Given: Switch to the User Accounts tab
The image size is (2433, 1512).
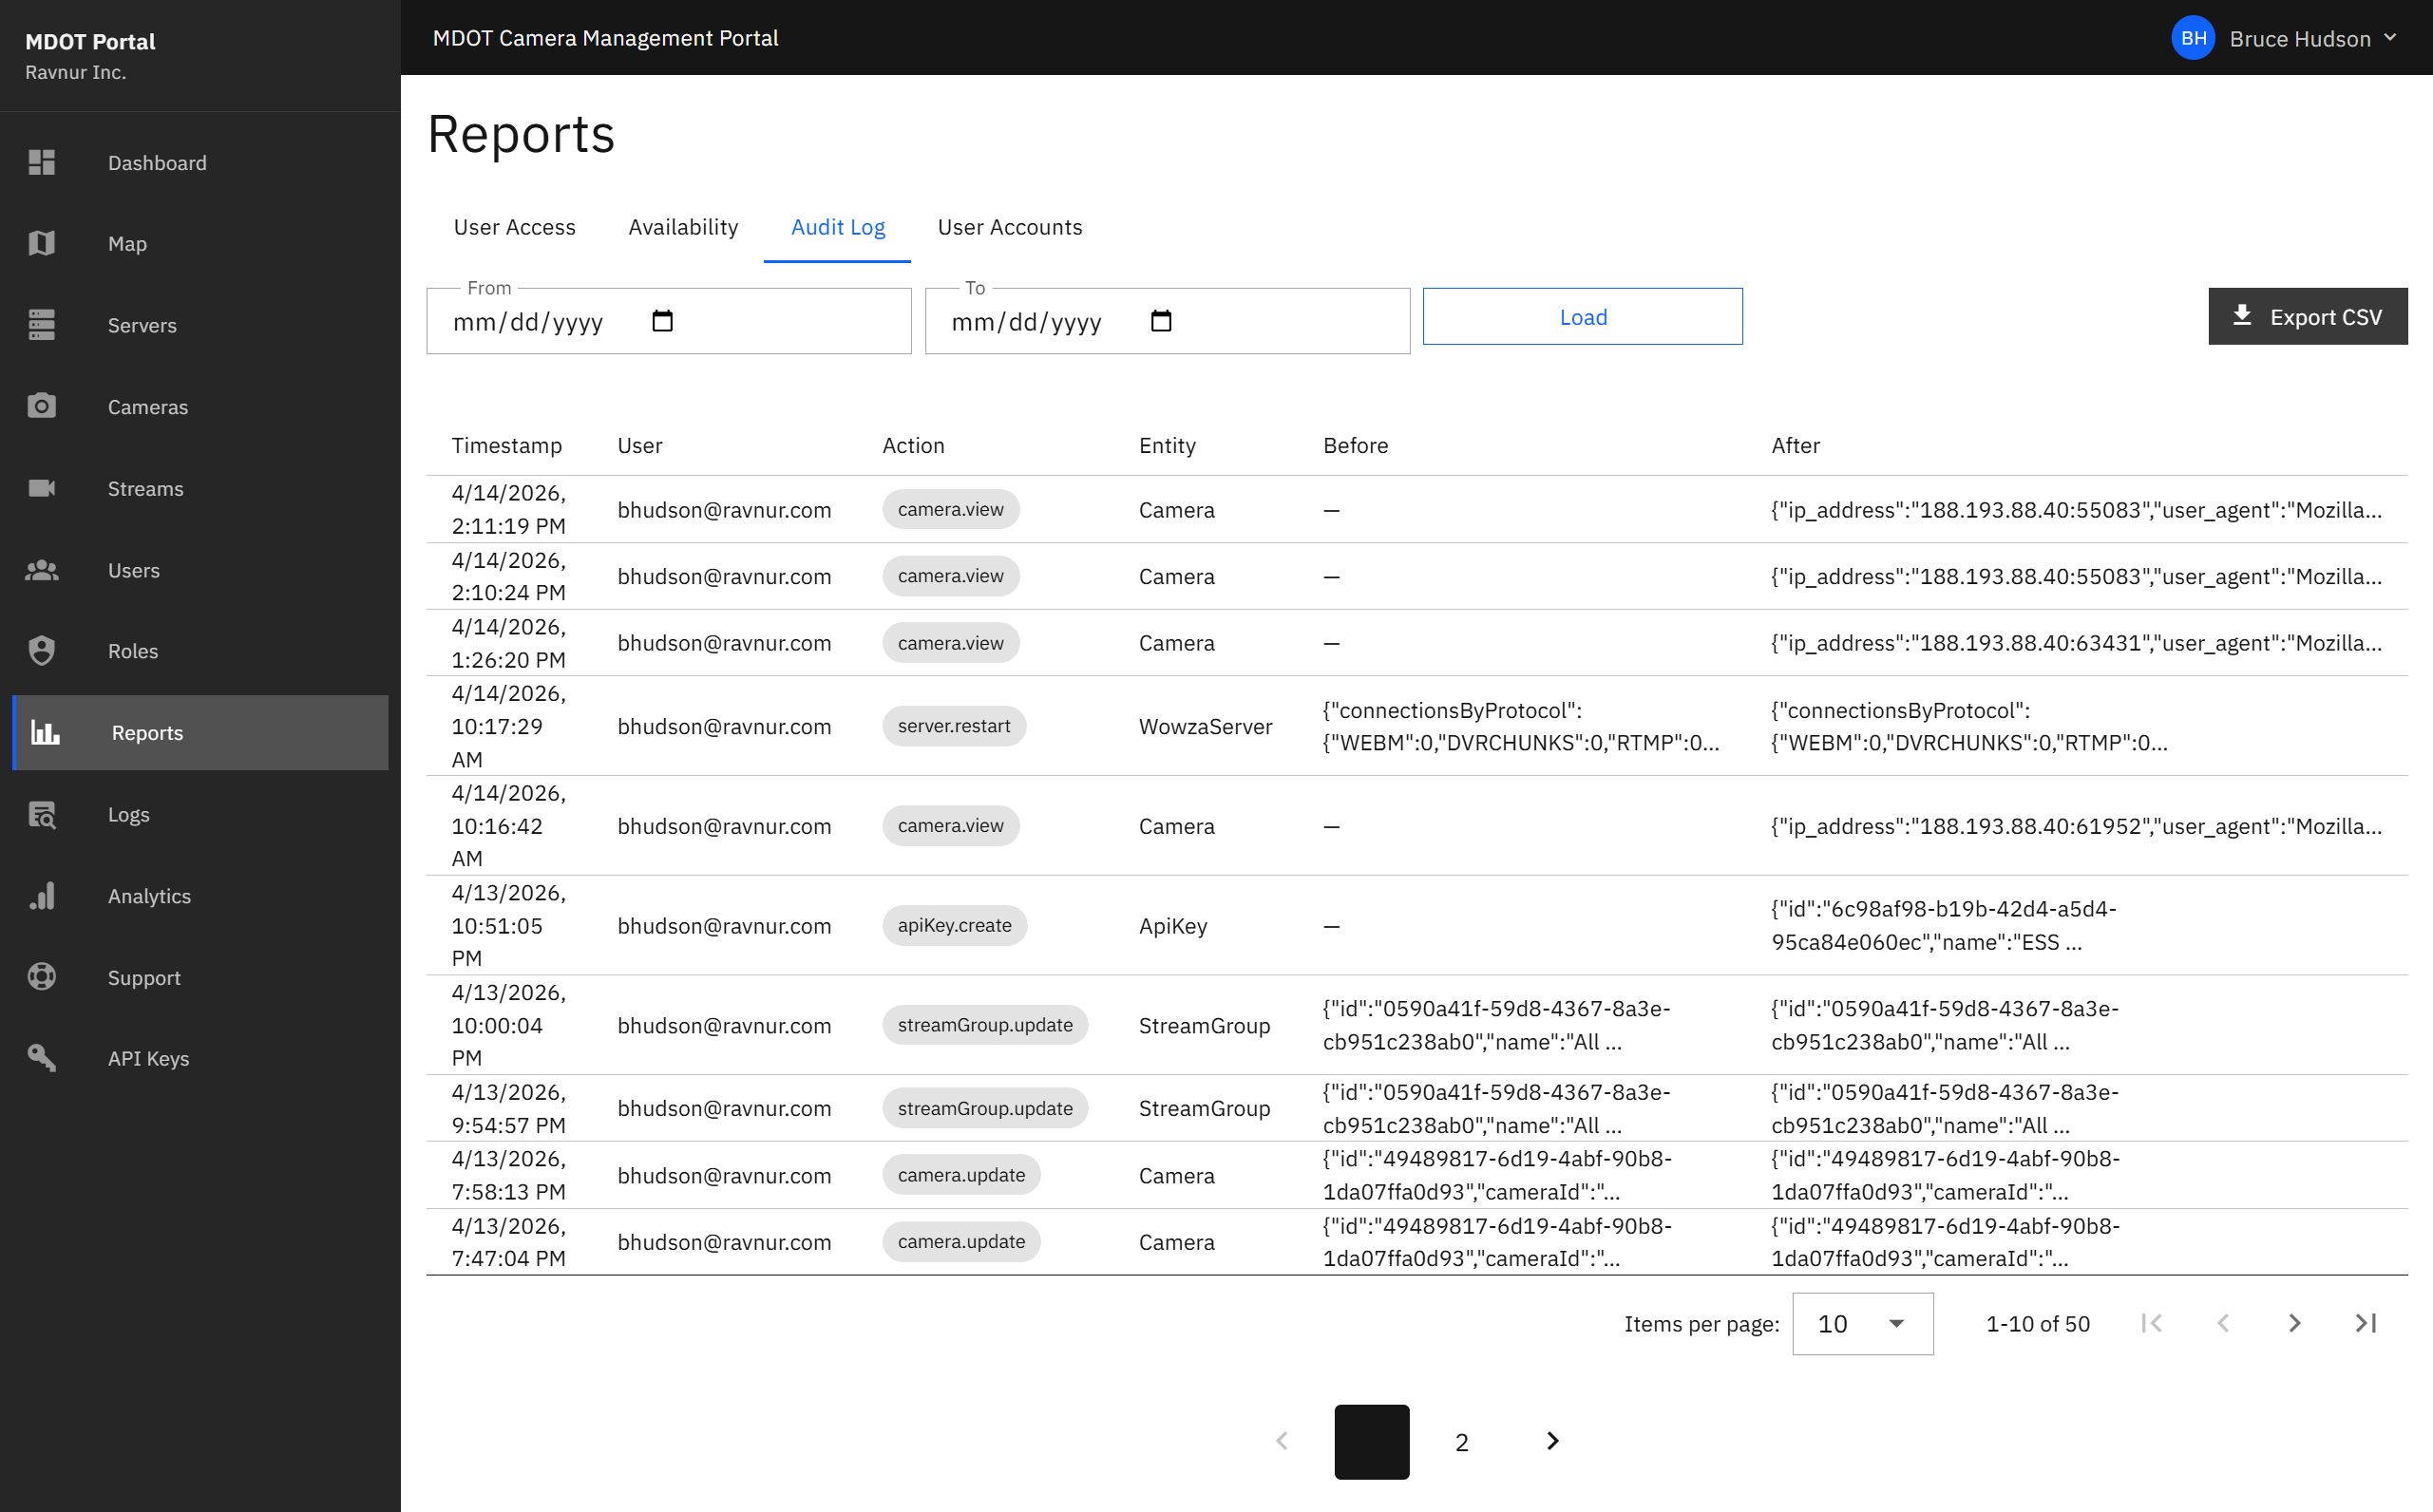Looking at the screenshot, I should pyautogui.click(x=1009, y=227).
